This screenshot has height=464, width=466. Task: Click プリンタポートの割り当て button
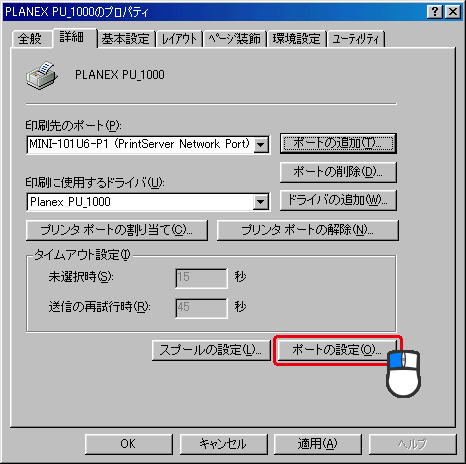tap(117, 230)
